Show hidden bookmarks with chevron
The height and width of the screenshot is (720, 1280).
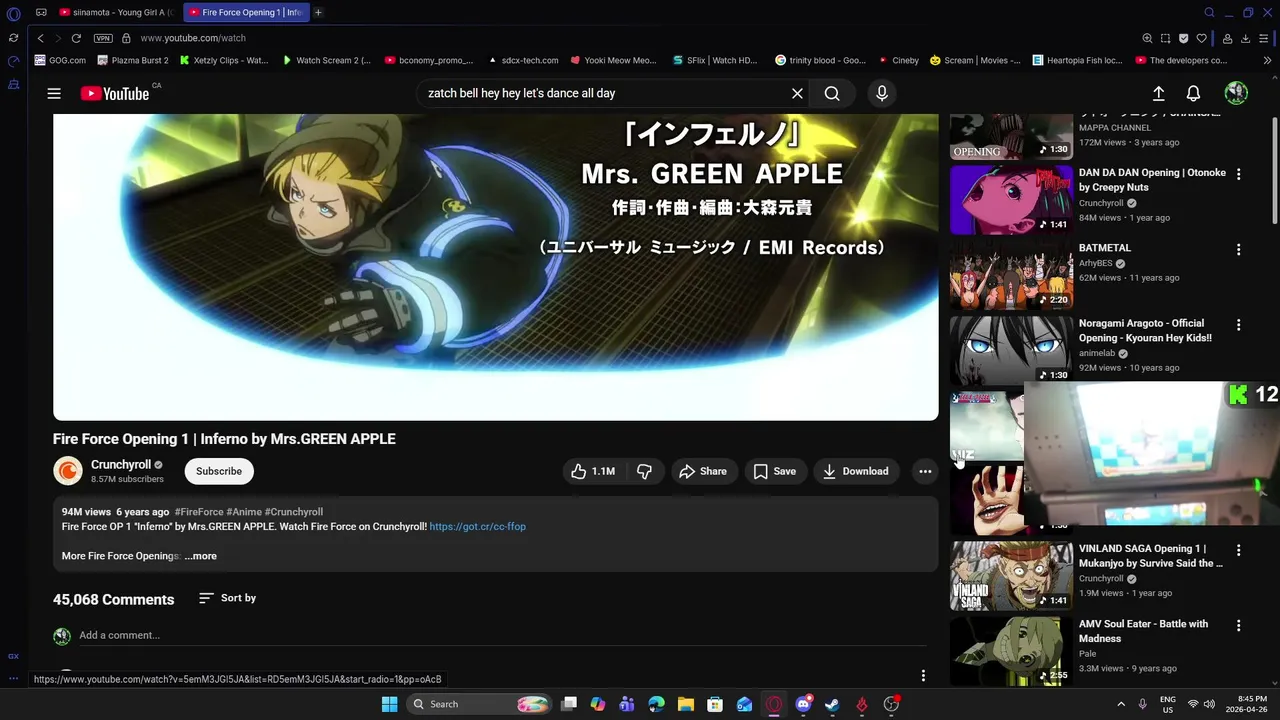click(1268, 60)
